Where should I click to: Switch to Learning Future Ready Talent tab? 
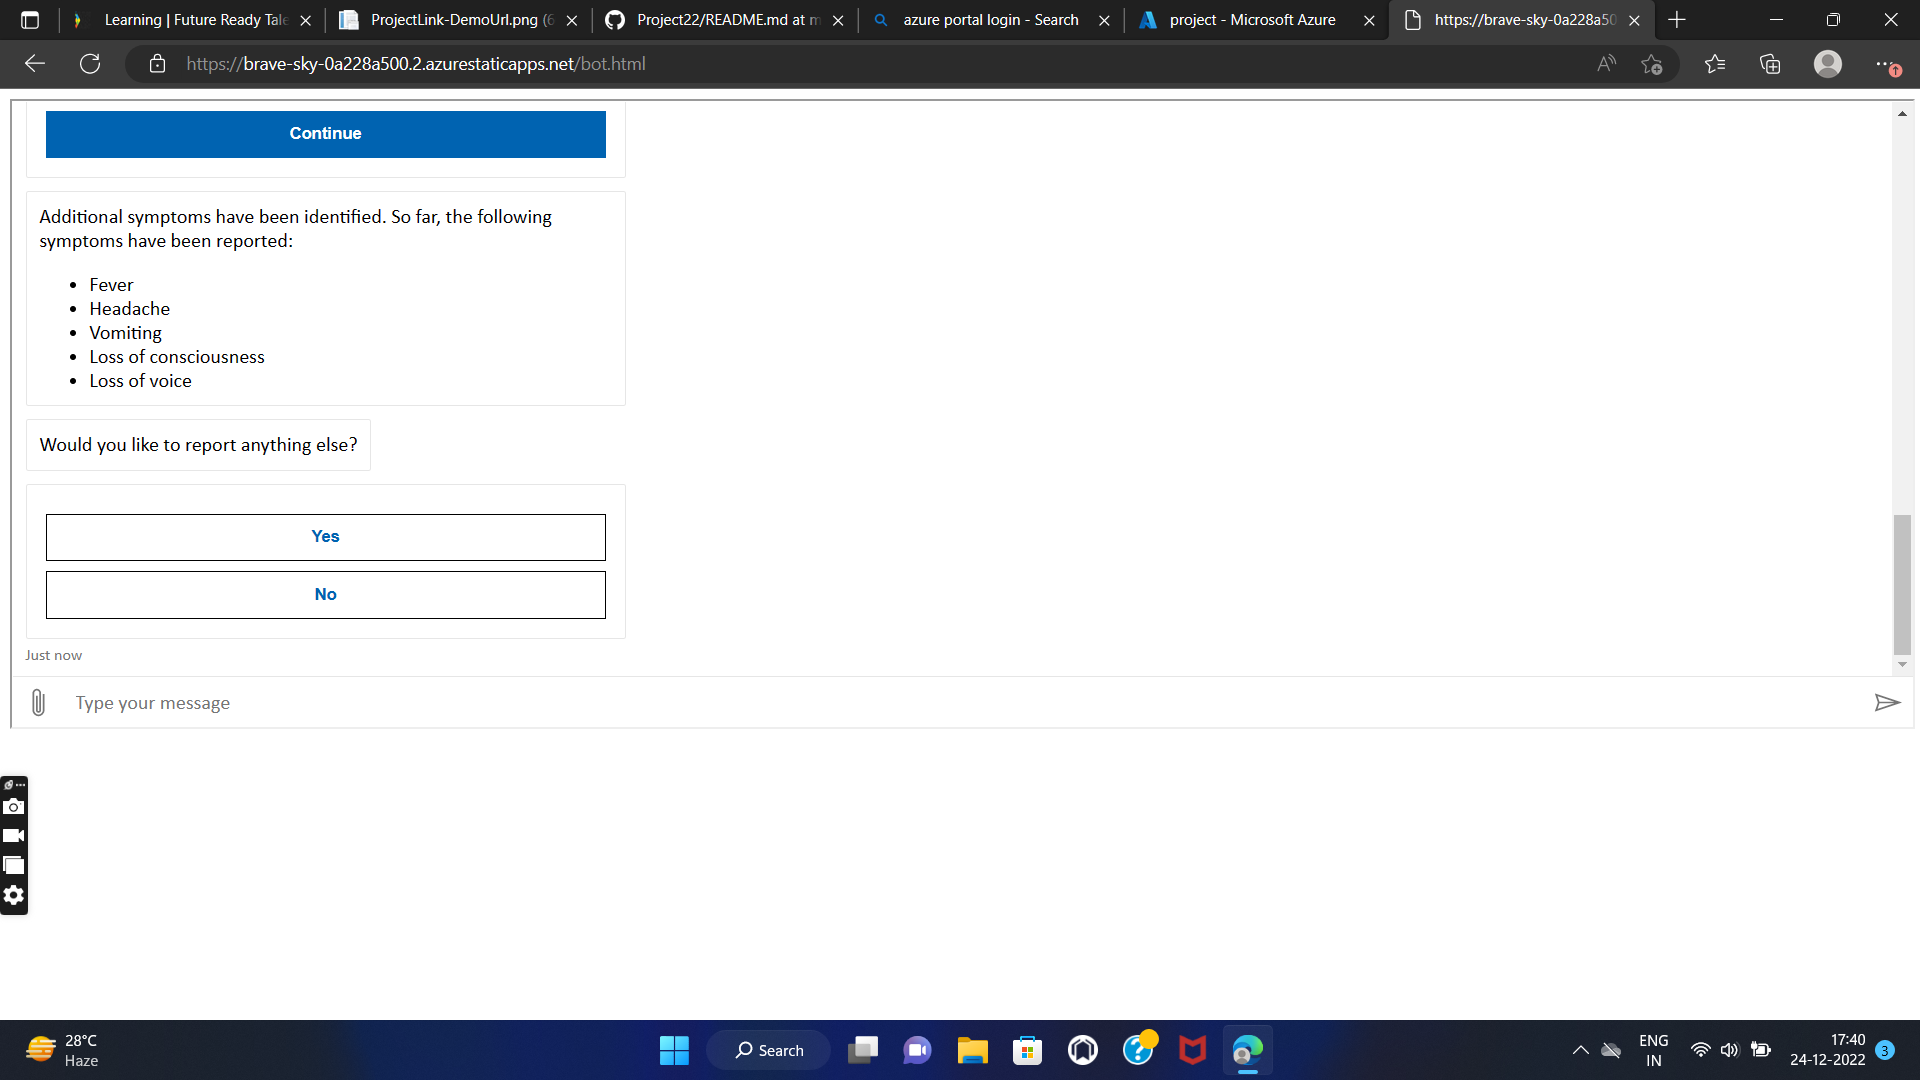195,20
